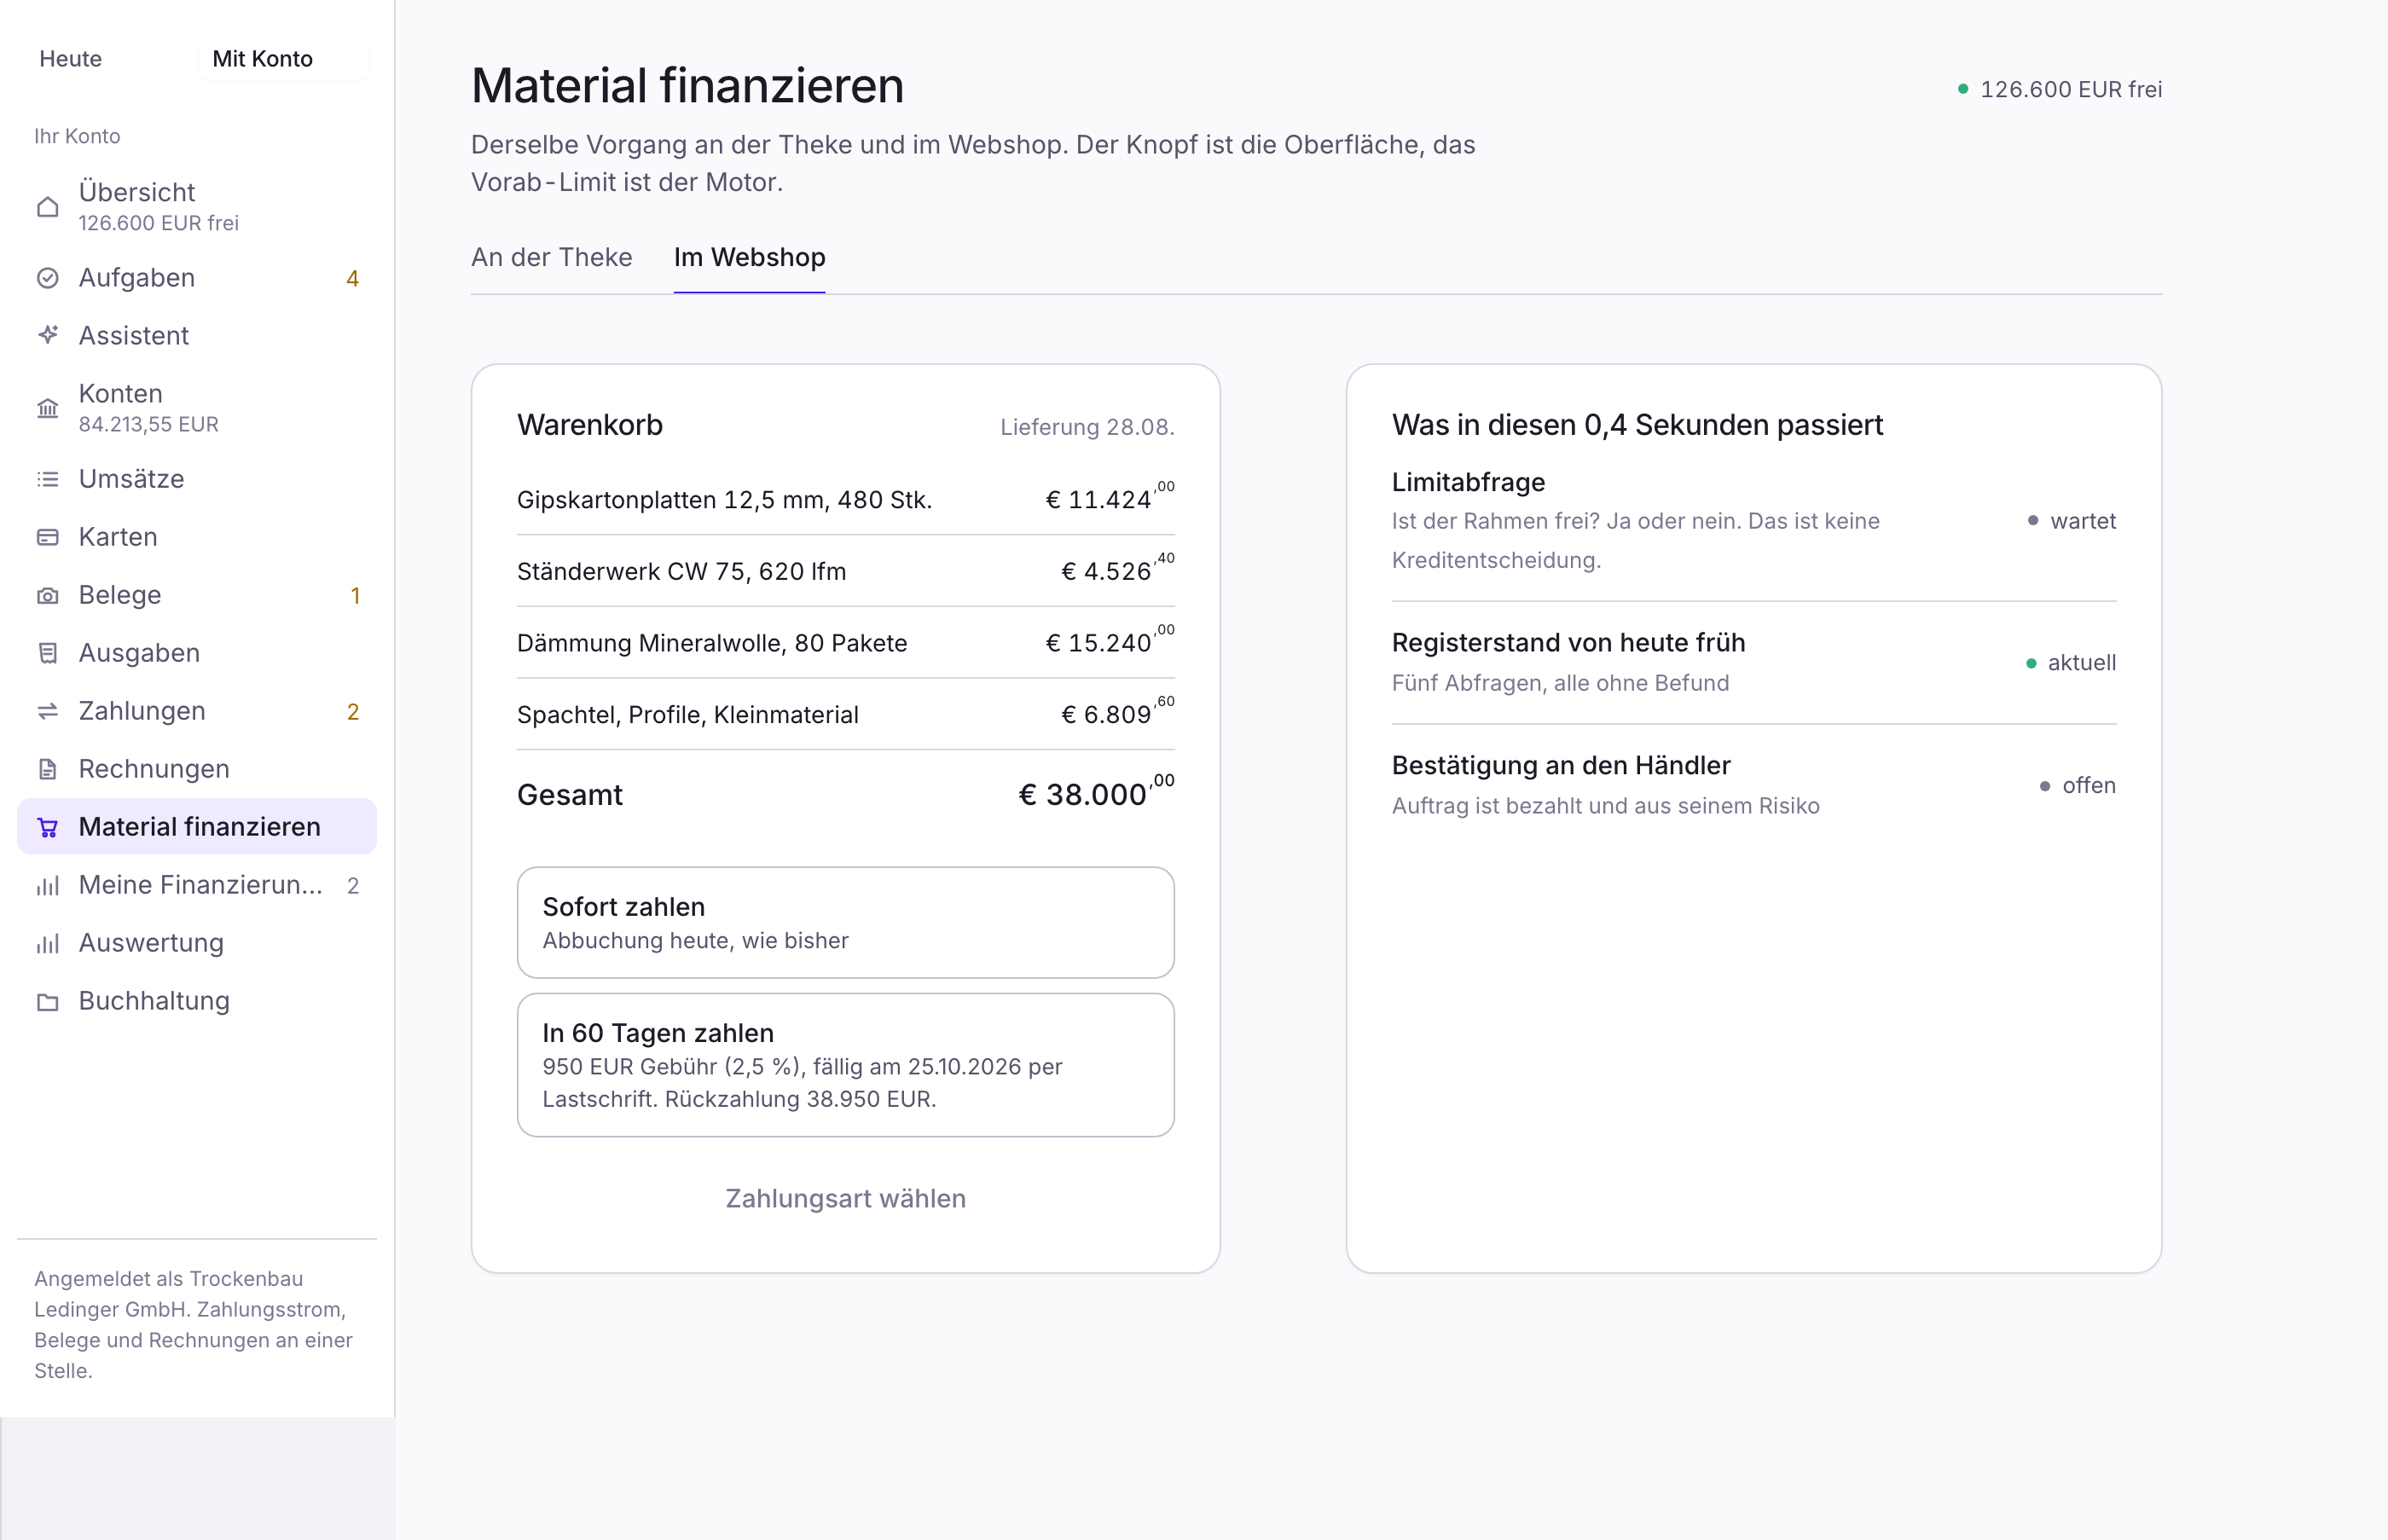This screenshot has width=2388, height=1540.
Task: Click the Gipskartonplatten 12,5 mm cart line
Action: (x=845, y=499)
